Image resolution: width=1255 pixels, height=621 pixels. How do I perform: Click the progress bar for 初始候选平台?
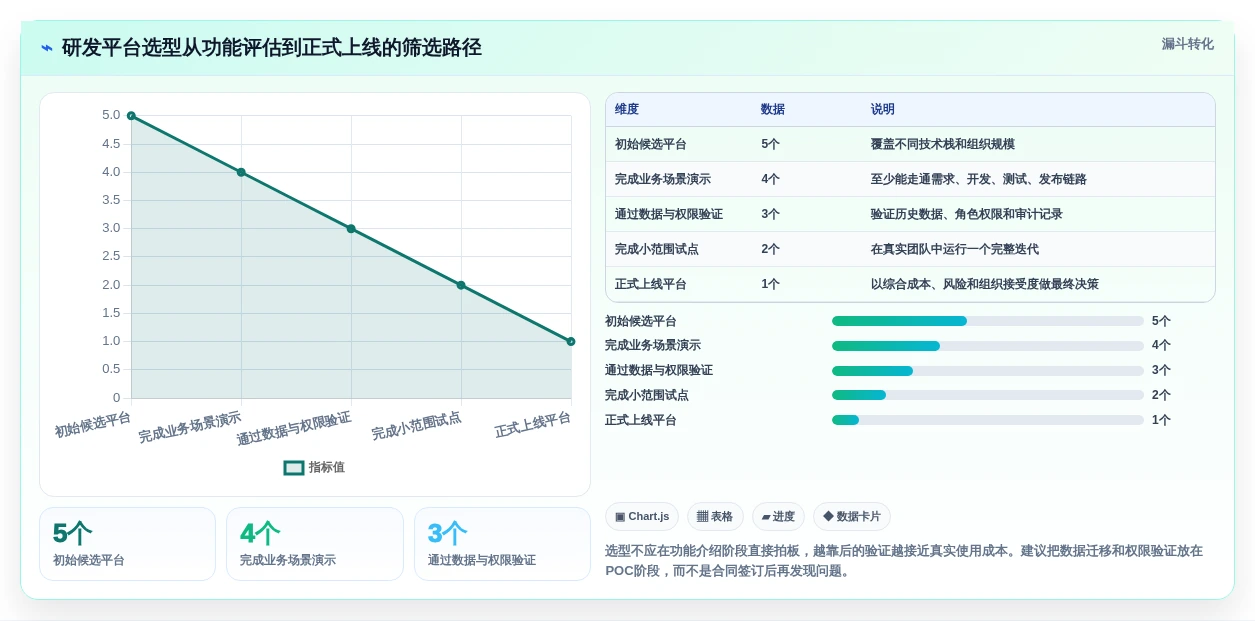click(x=988, y=321)
